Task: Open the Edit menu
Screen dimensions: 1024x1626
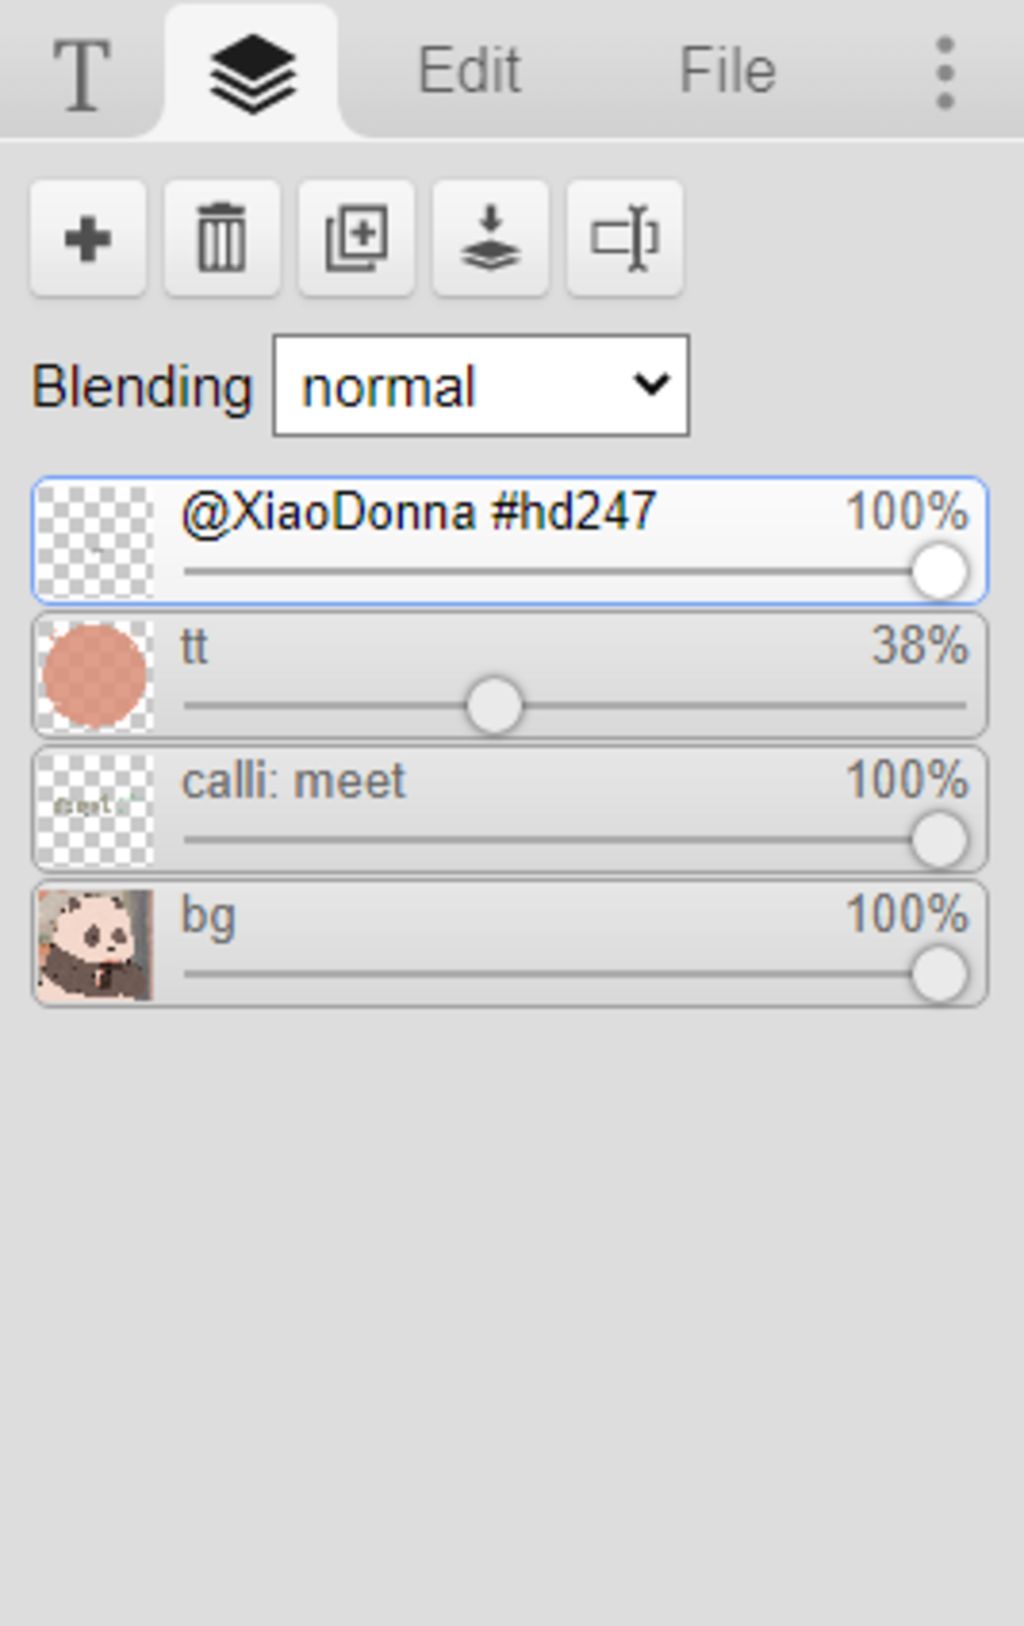Action: tap(469, 71)
